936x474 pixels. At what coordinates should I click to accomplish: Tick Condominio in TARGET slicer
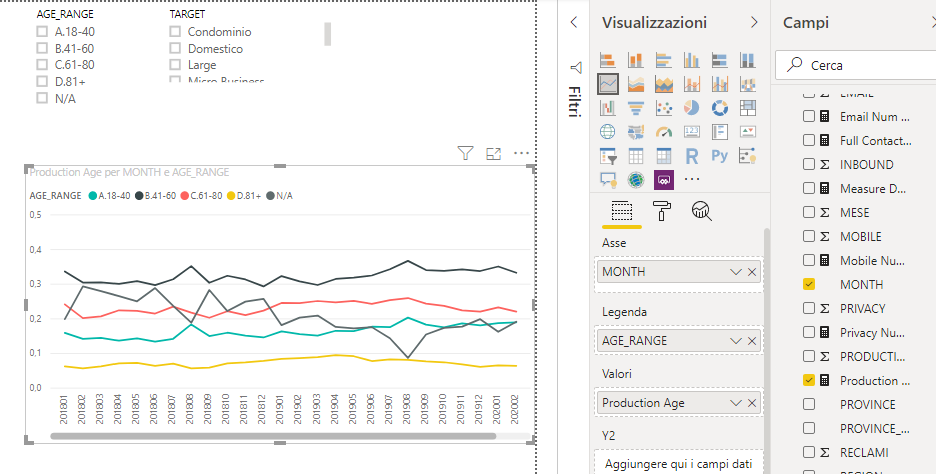(175, 31)
